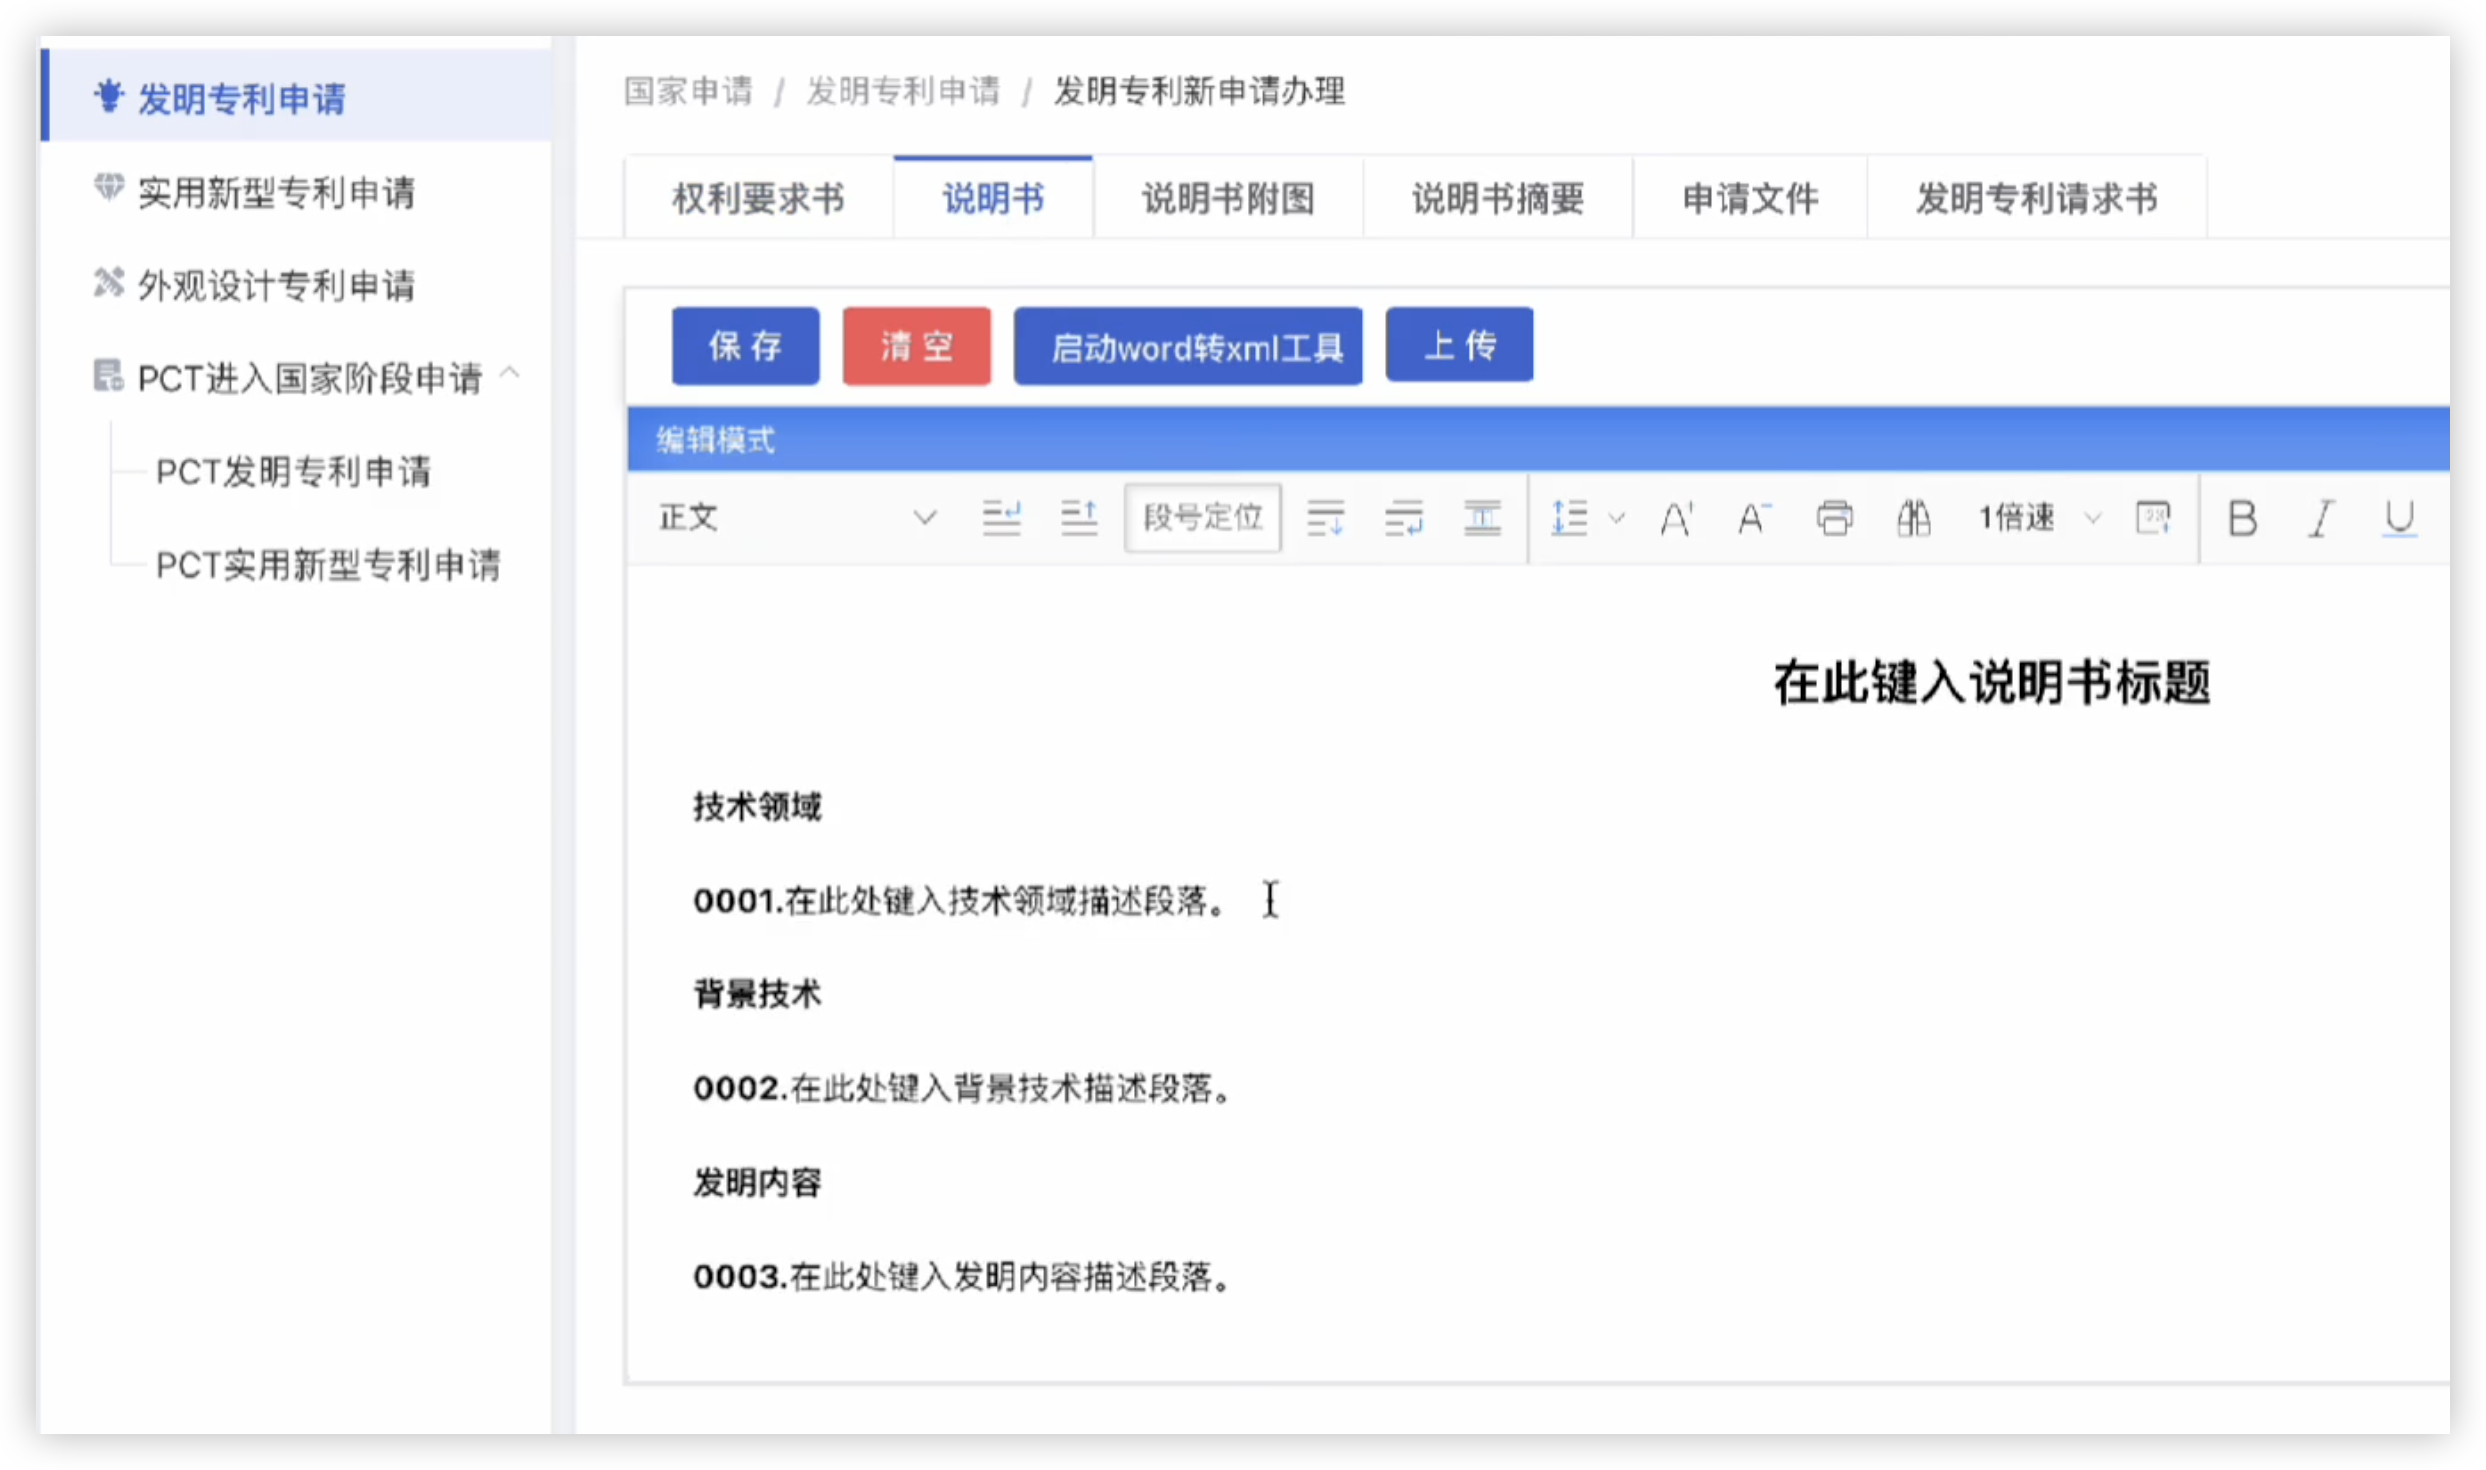The height and width of the screenshot is (1470, 2486).
Task: Decrease font size with A- icon
Action: pos(1754,518)
